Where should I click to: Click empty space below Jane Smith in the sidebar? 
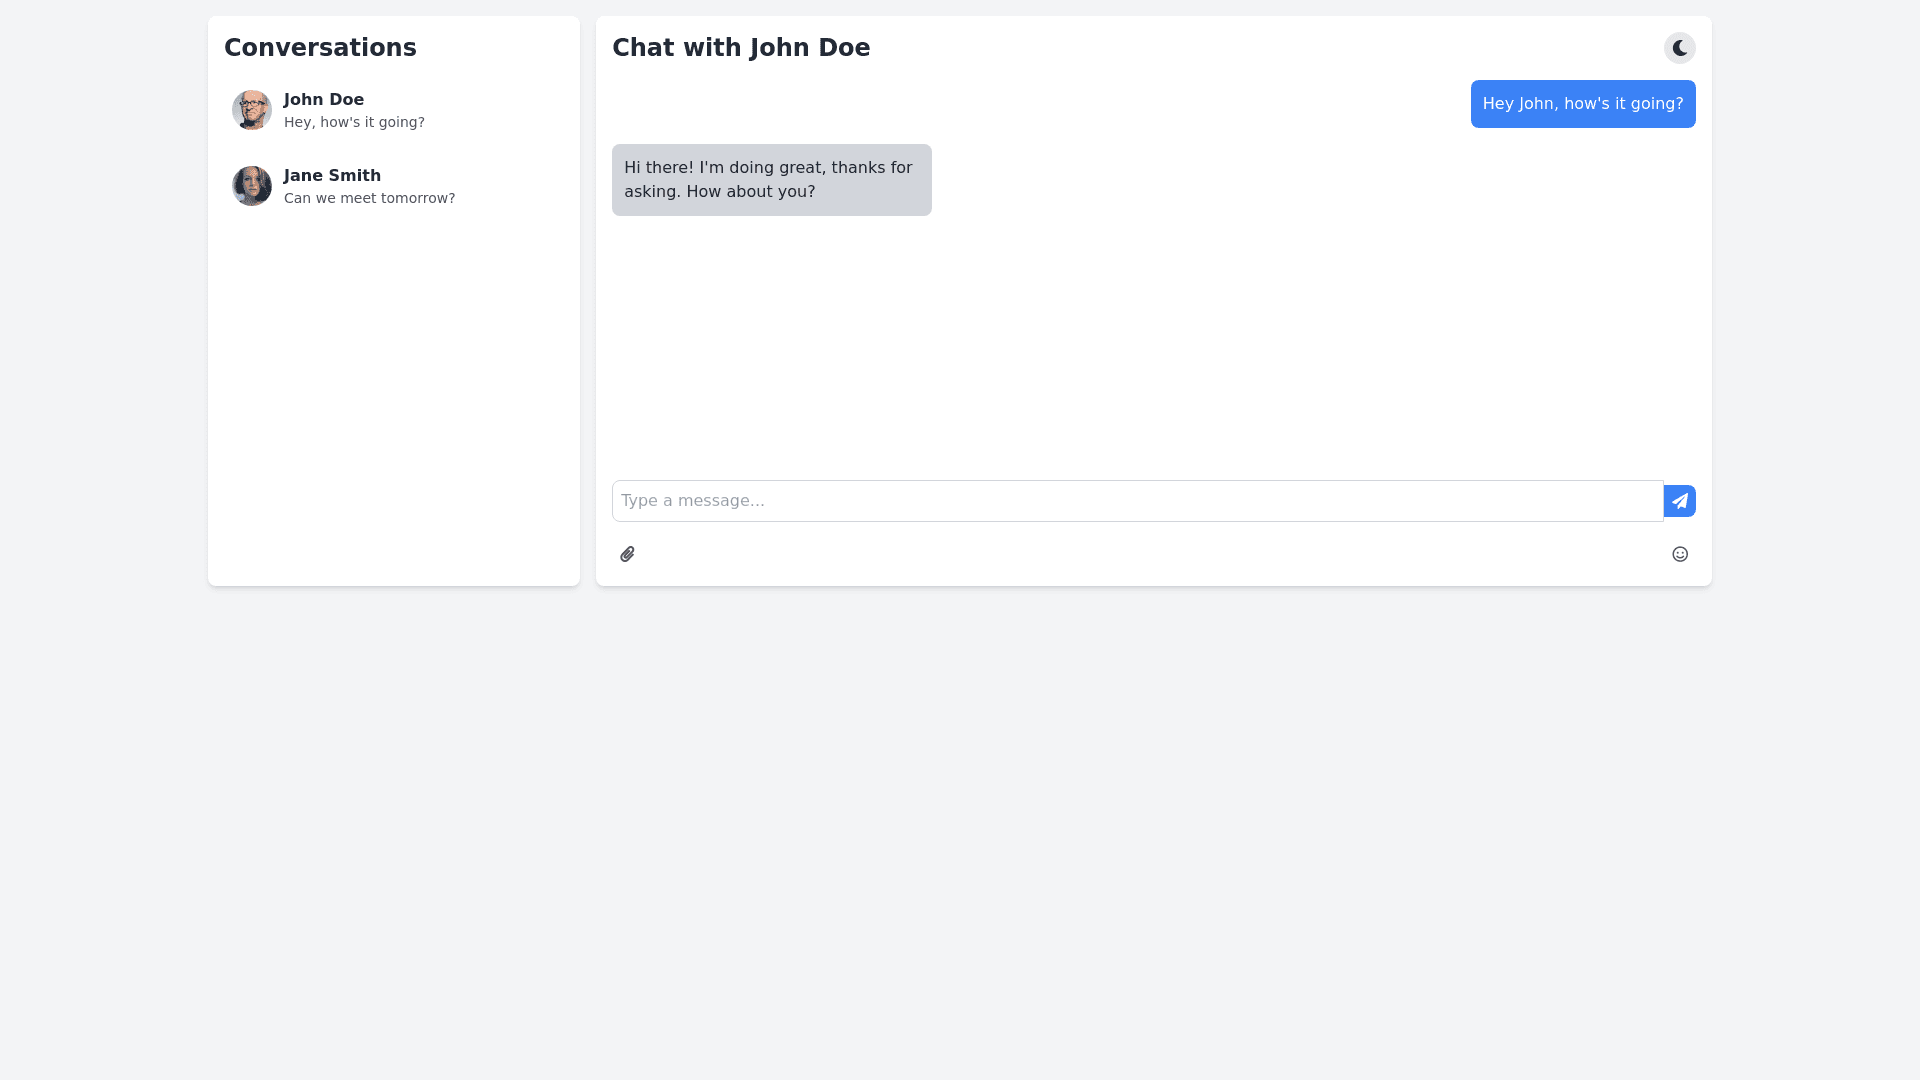393,400
